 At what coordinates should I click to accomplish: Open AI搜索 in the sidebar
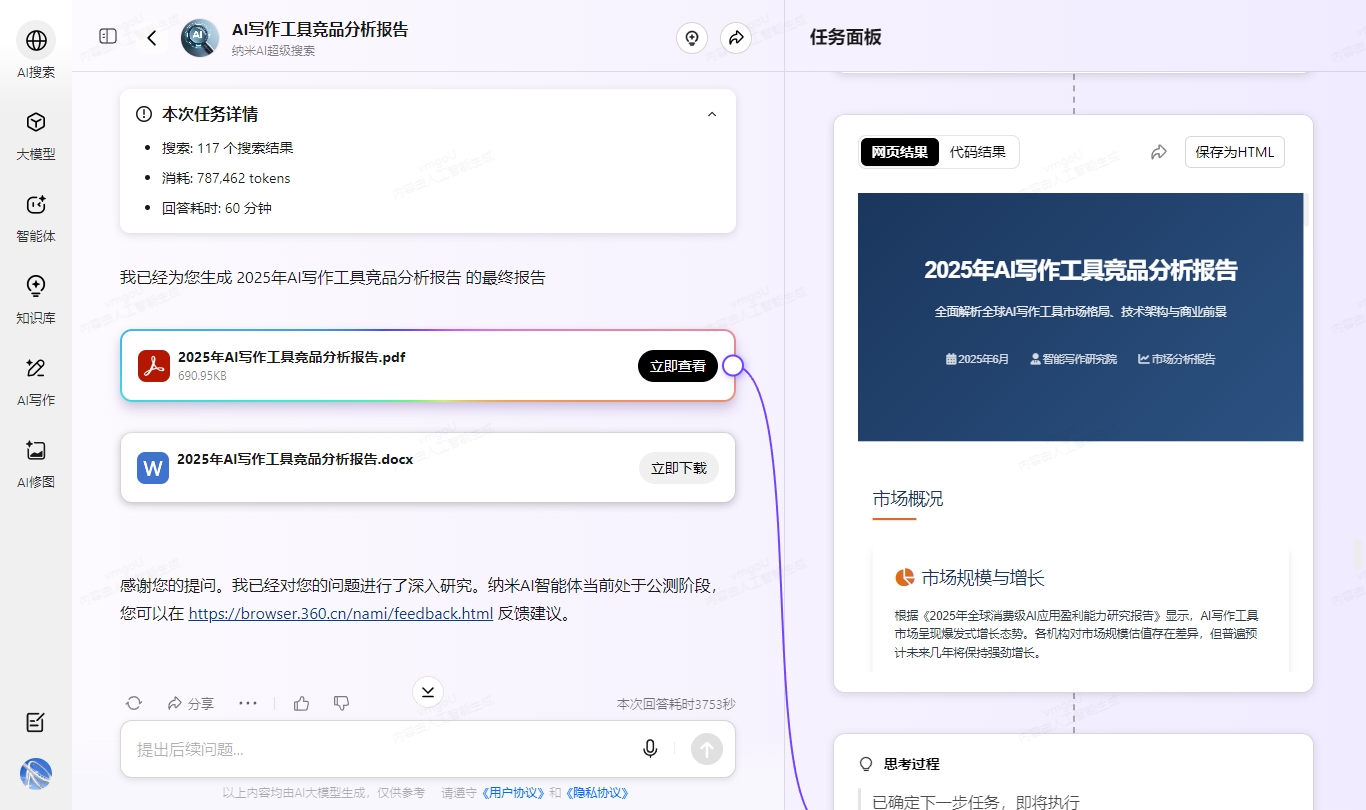(36, 52)
